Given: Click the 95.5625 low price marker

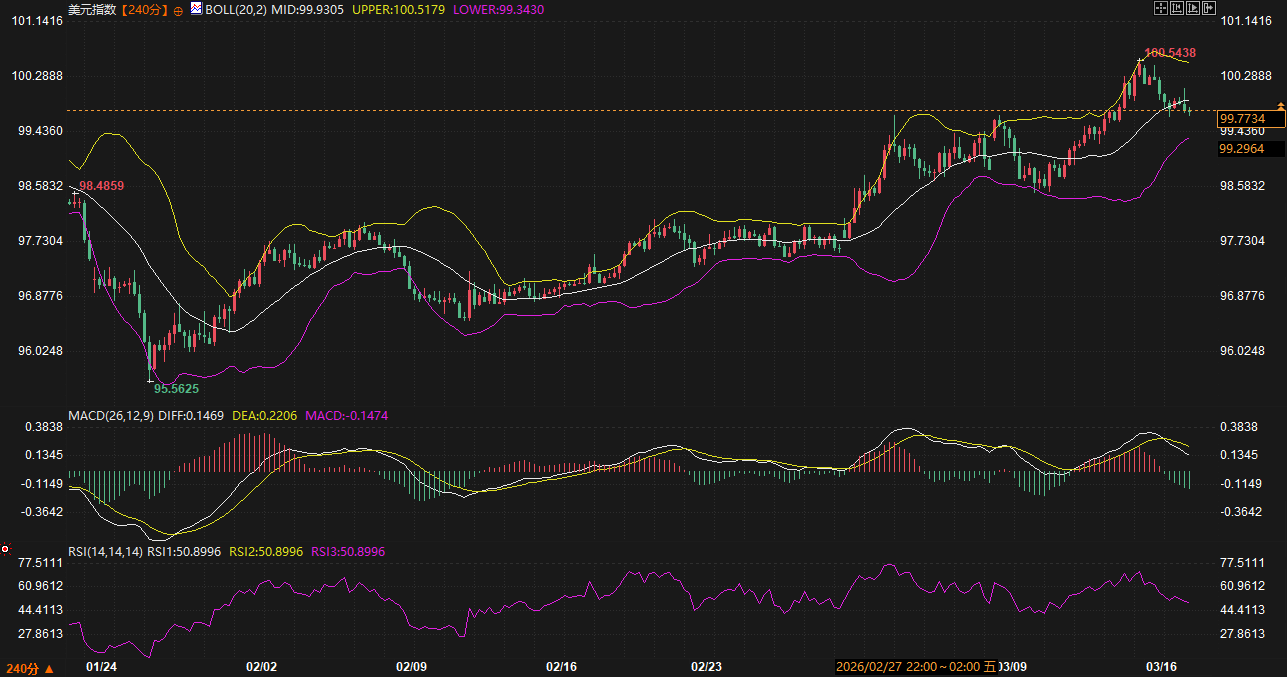Looking at the screenshot, I should [x=175, y=387].
